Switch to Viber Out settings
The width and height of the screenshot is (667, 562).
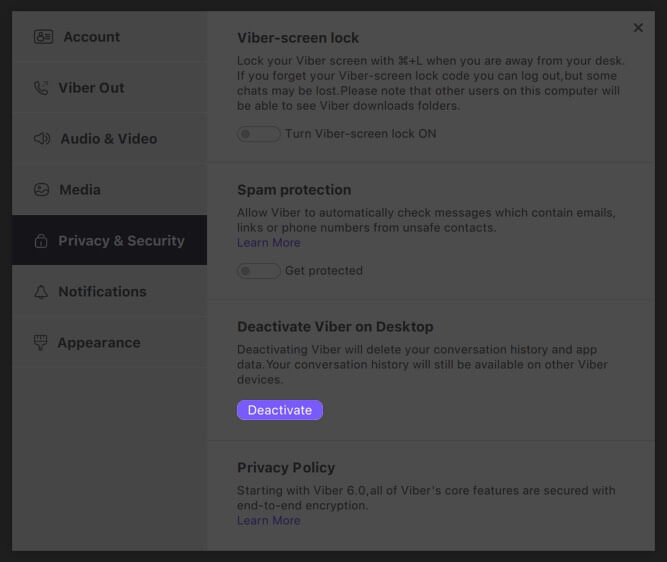pyautogui.click(x=109, y=88)
